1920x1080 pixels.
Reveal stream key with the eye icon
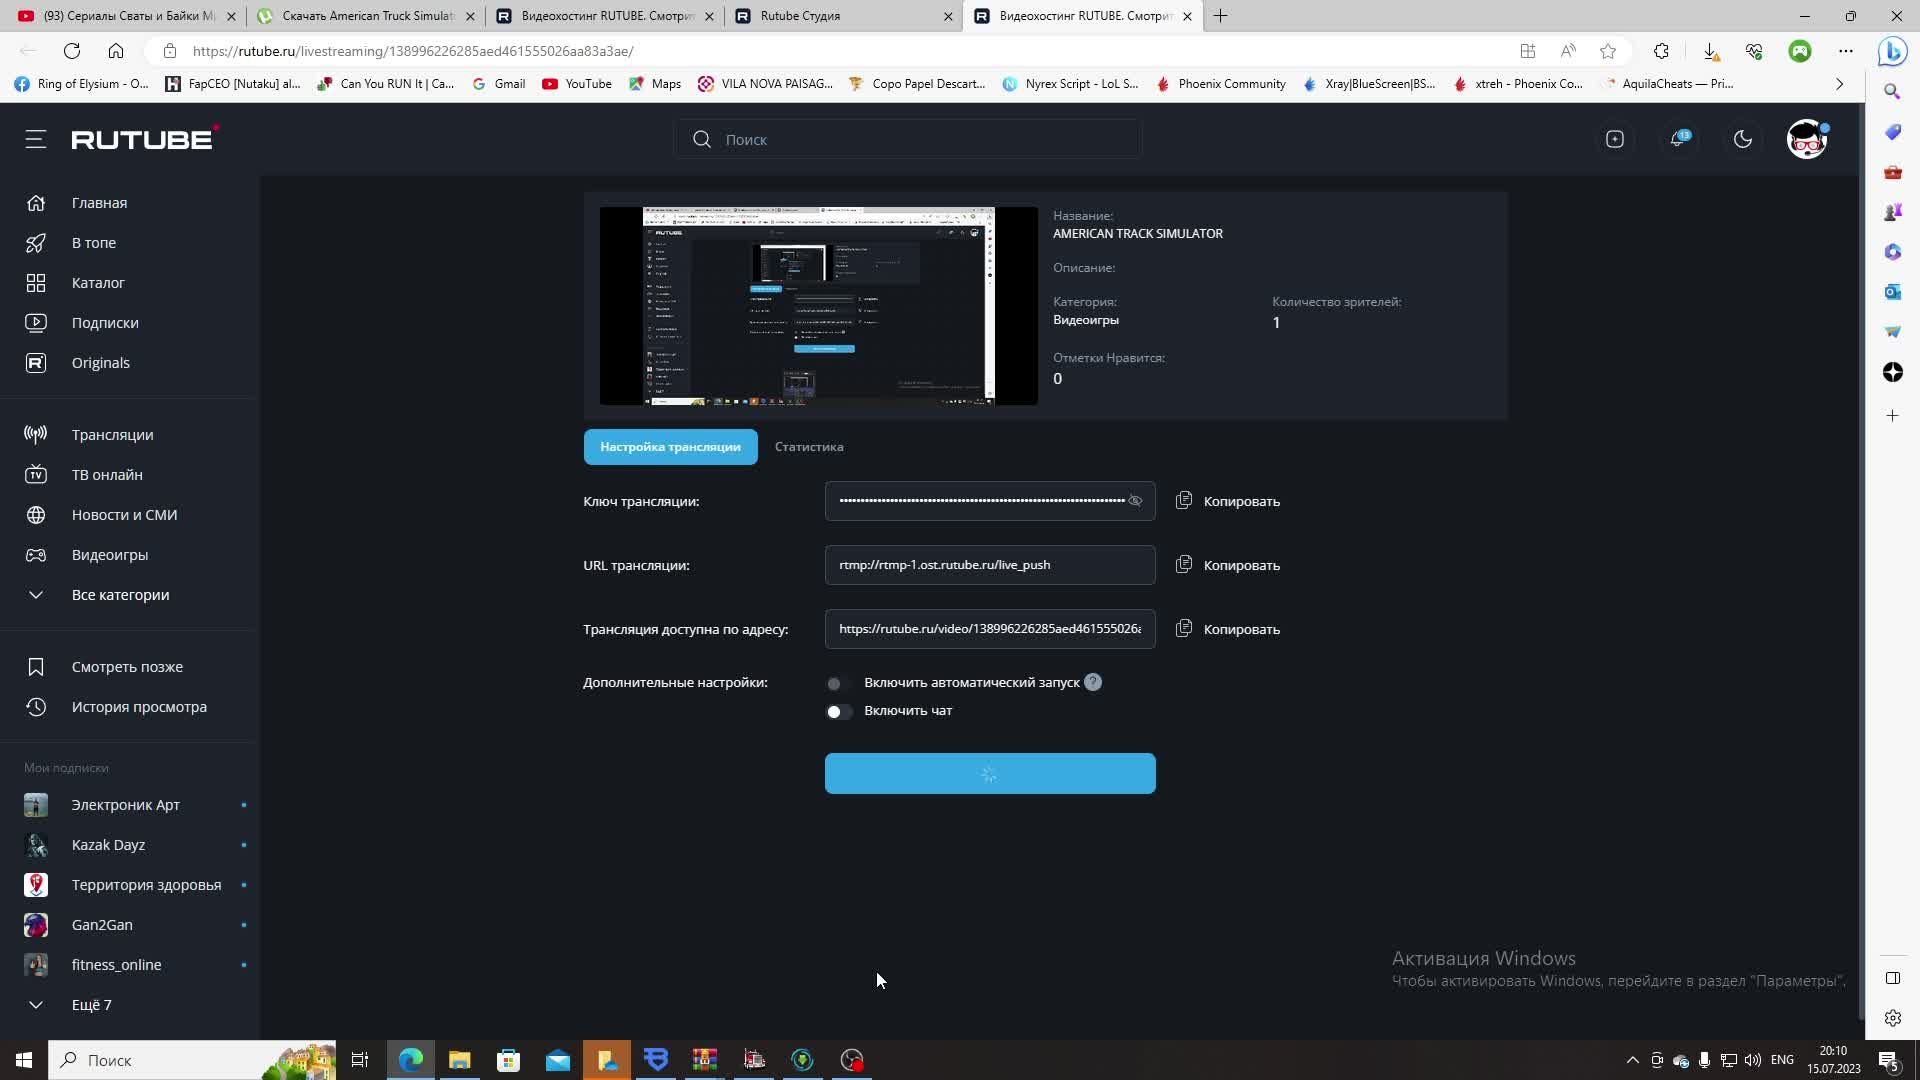point(1135,501)
